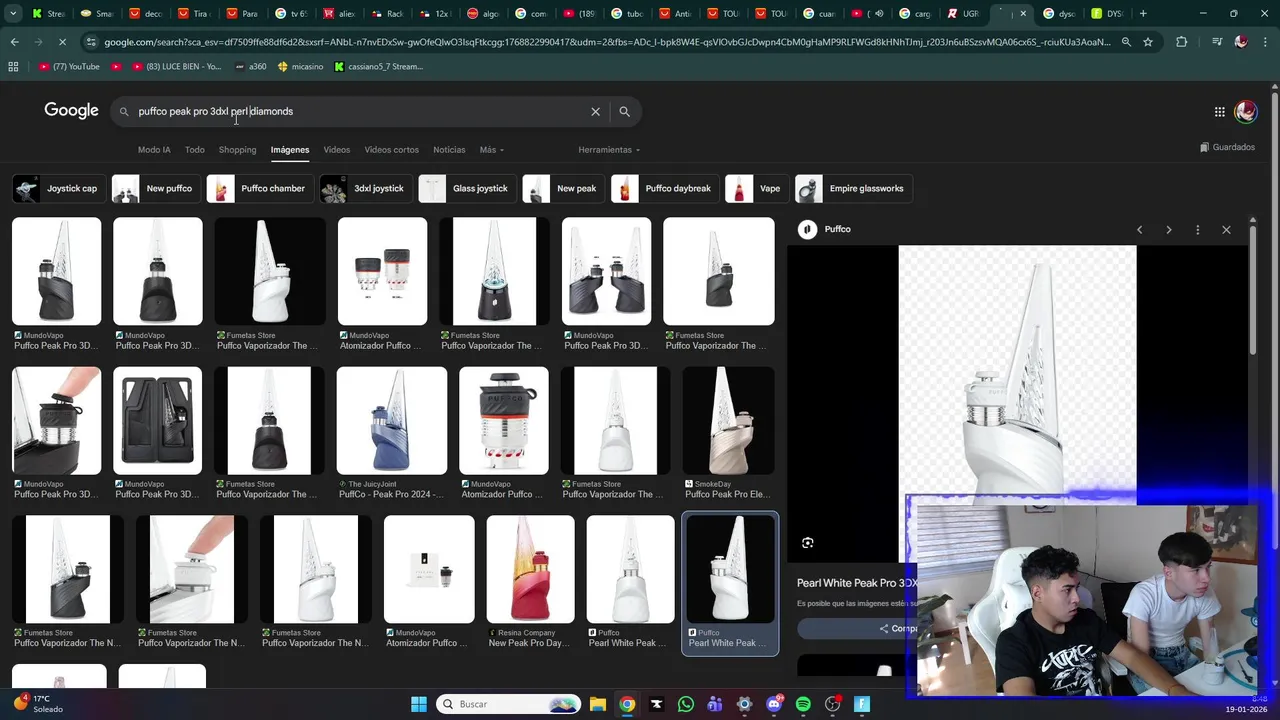Open Windows Start menu

tap(418, 704)
